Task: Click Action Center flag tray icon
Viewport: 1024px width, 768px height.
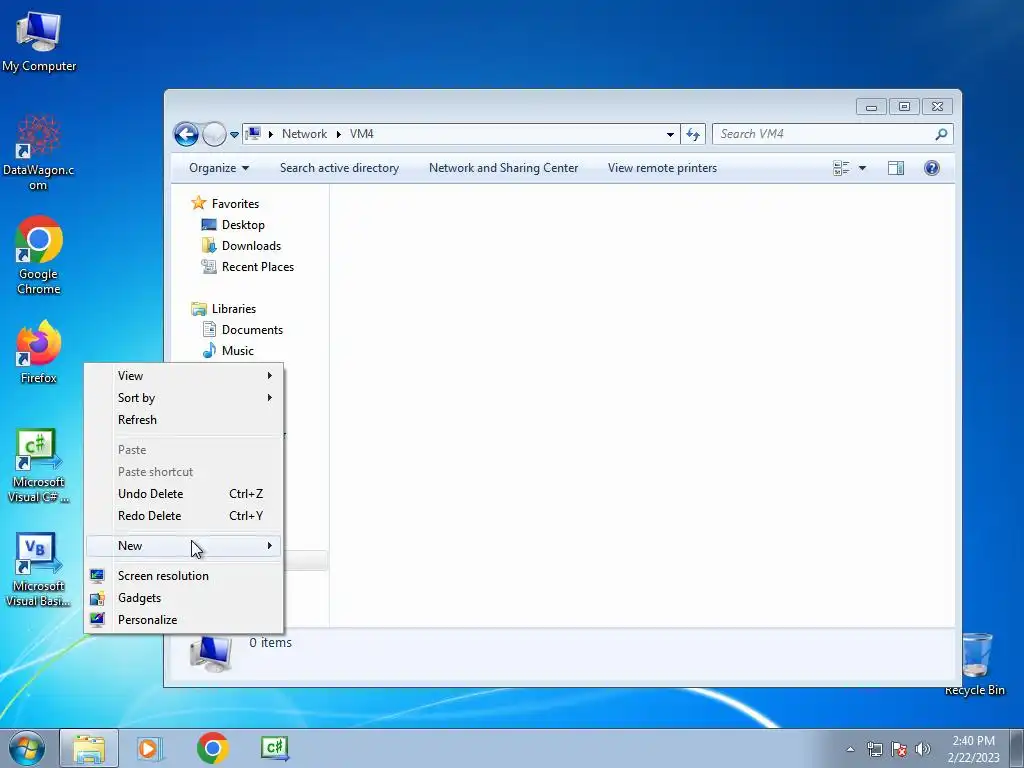Action: click(899, 749)
